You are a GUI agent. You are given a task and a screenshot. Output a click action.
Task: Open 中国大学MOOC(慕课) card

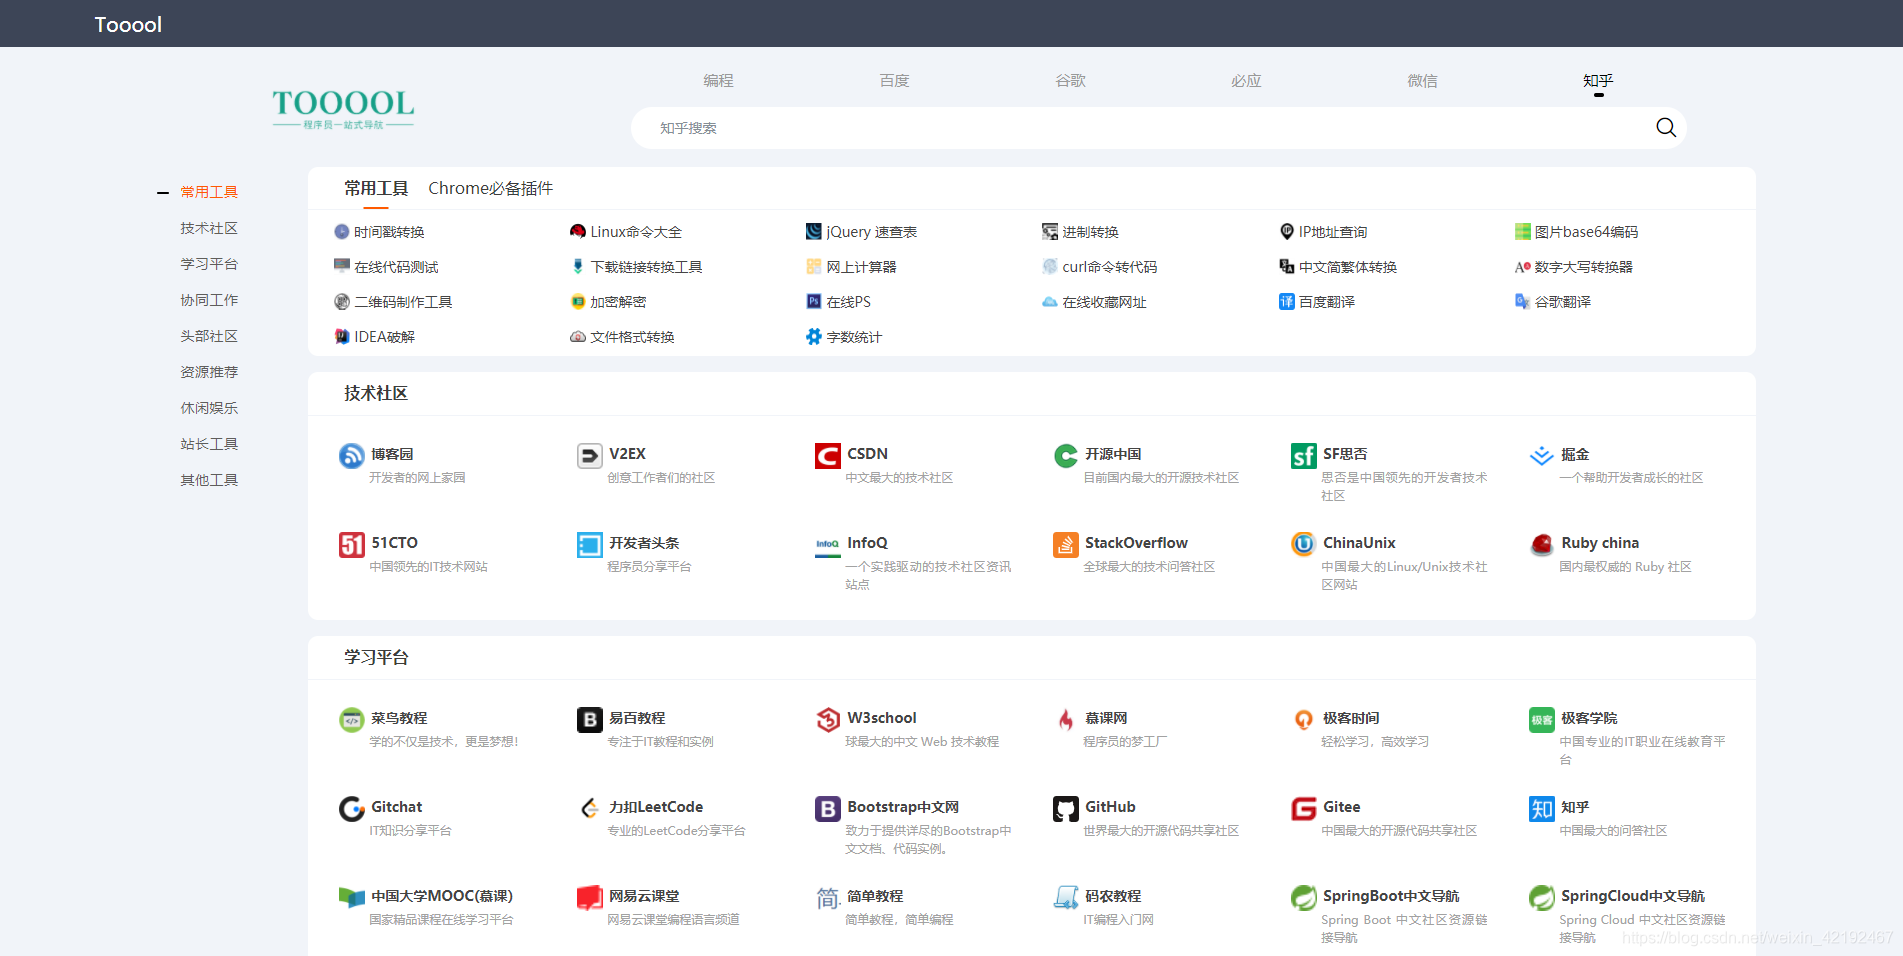tap(428, 906)
